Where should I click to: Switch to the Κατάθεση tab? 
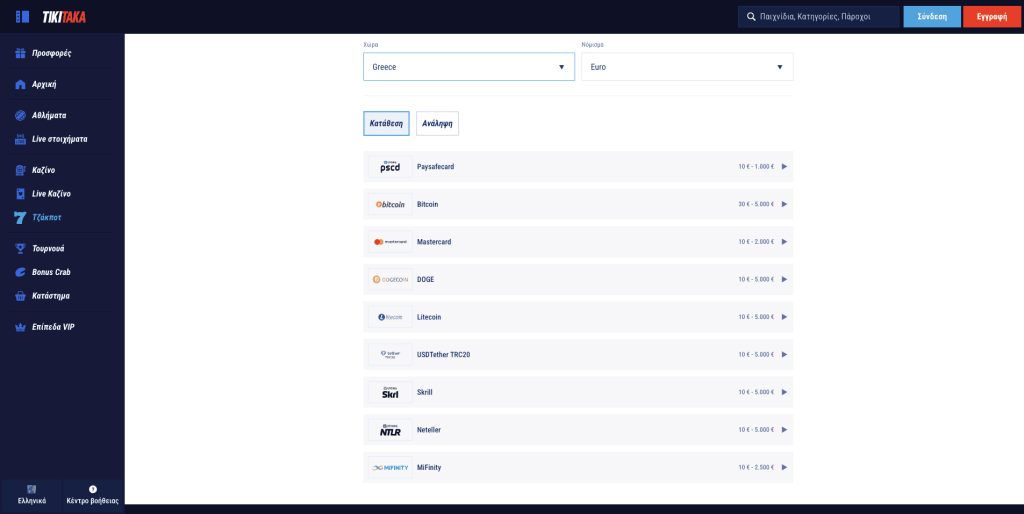386,124
